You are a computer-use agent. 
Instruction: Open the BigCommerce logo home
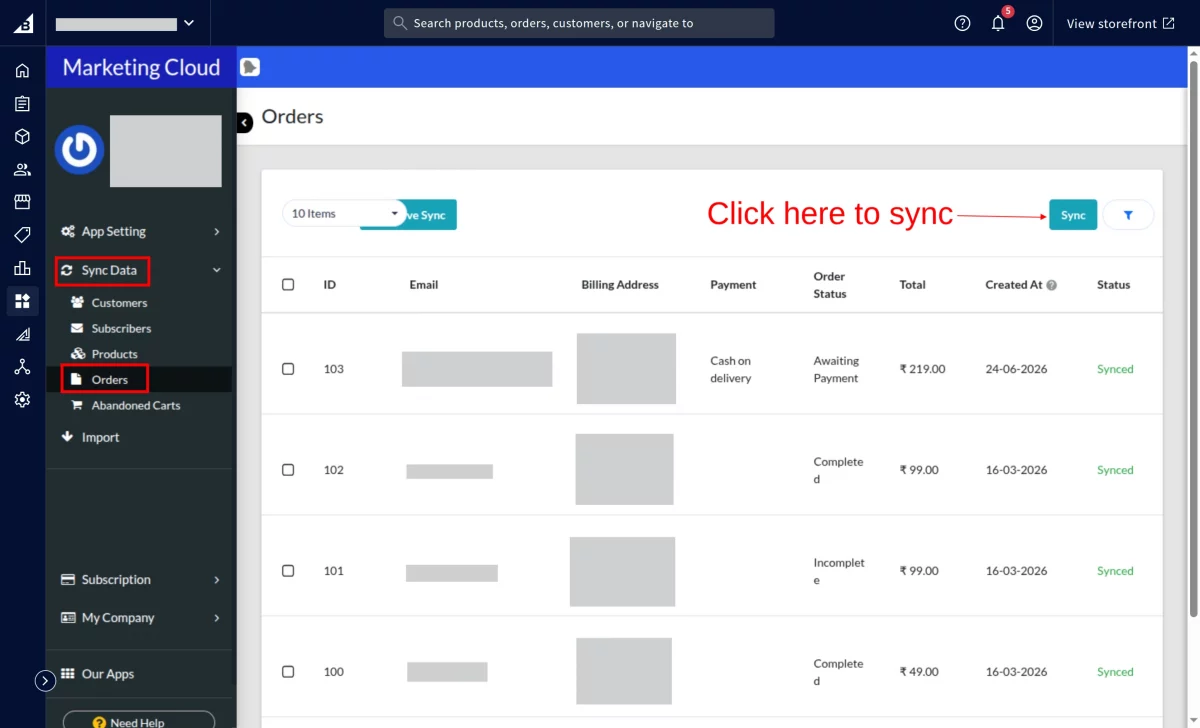pos(22,23)
